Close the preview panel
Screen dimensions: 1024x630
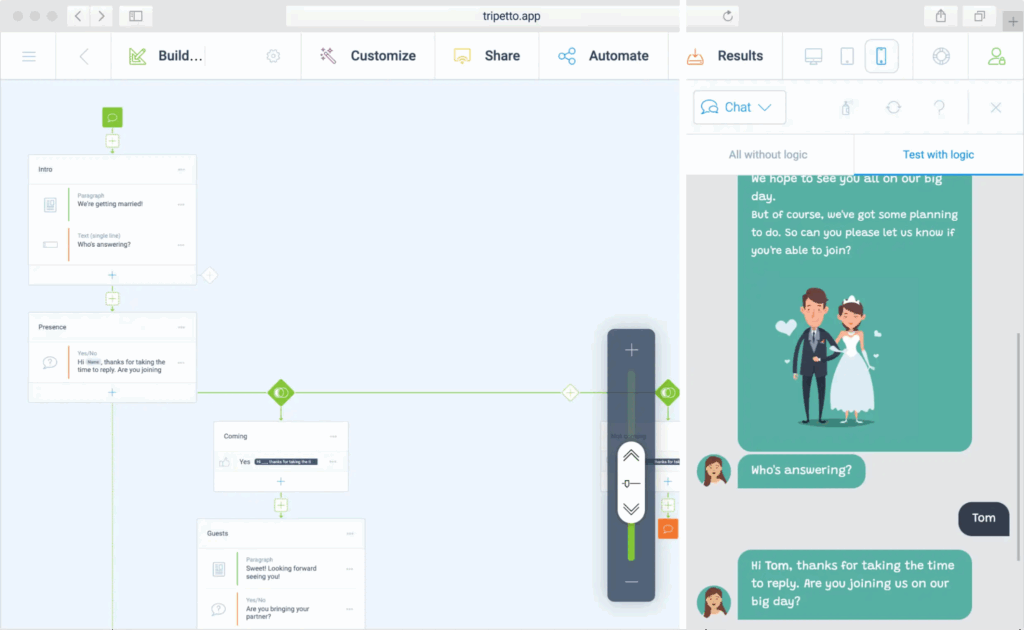[x=995, y=108]
